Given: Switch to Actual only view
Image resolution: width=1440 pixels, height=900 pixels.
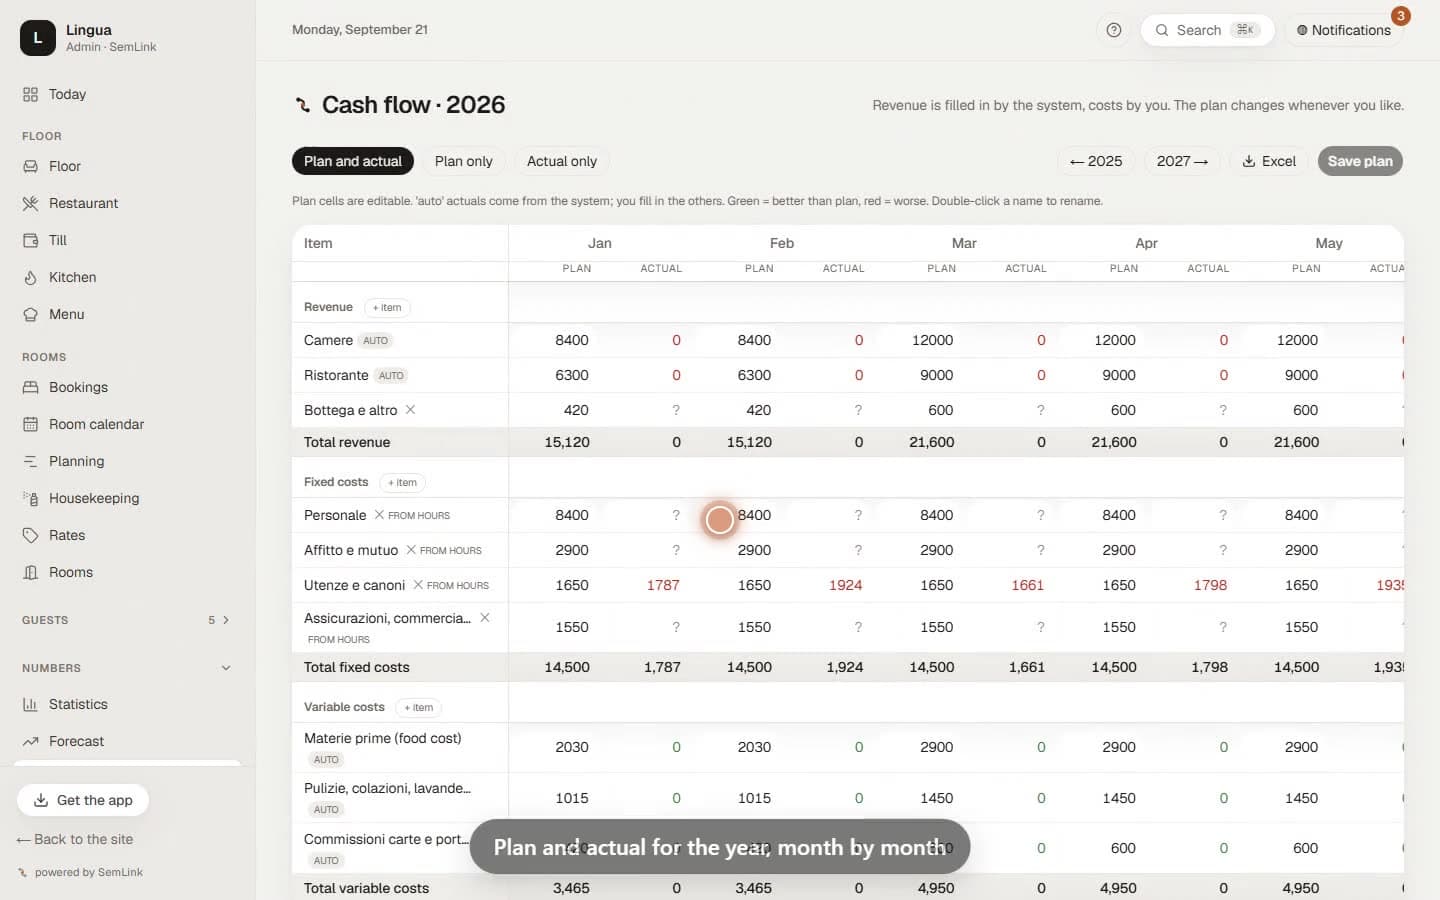Looking at the screenshot, I should coord(562,161).
